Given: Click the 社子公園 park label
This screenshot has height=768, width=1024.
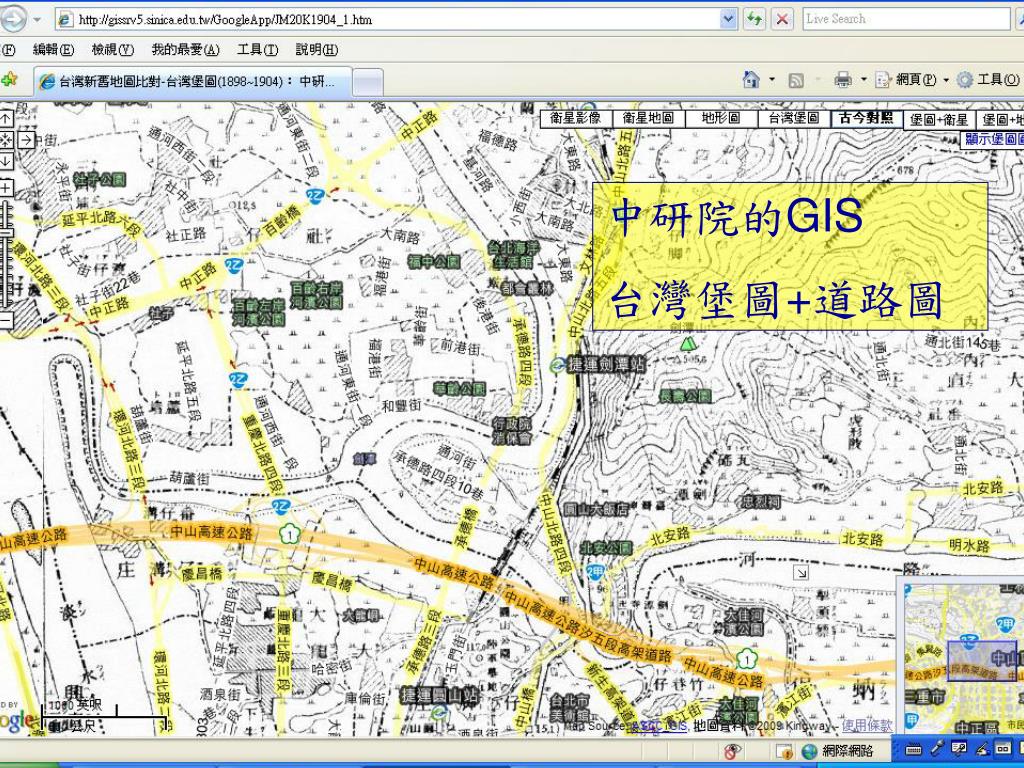Looking at the screenshot, I should pyautogui.click(x=100, y=179).
